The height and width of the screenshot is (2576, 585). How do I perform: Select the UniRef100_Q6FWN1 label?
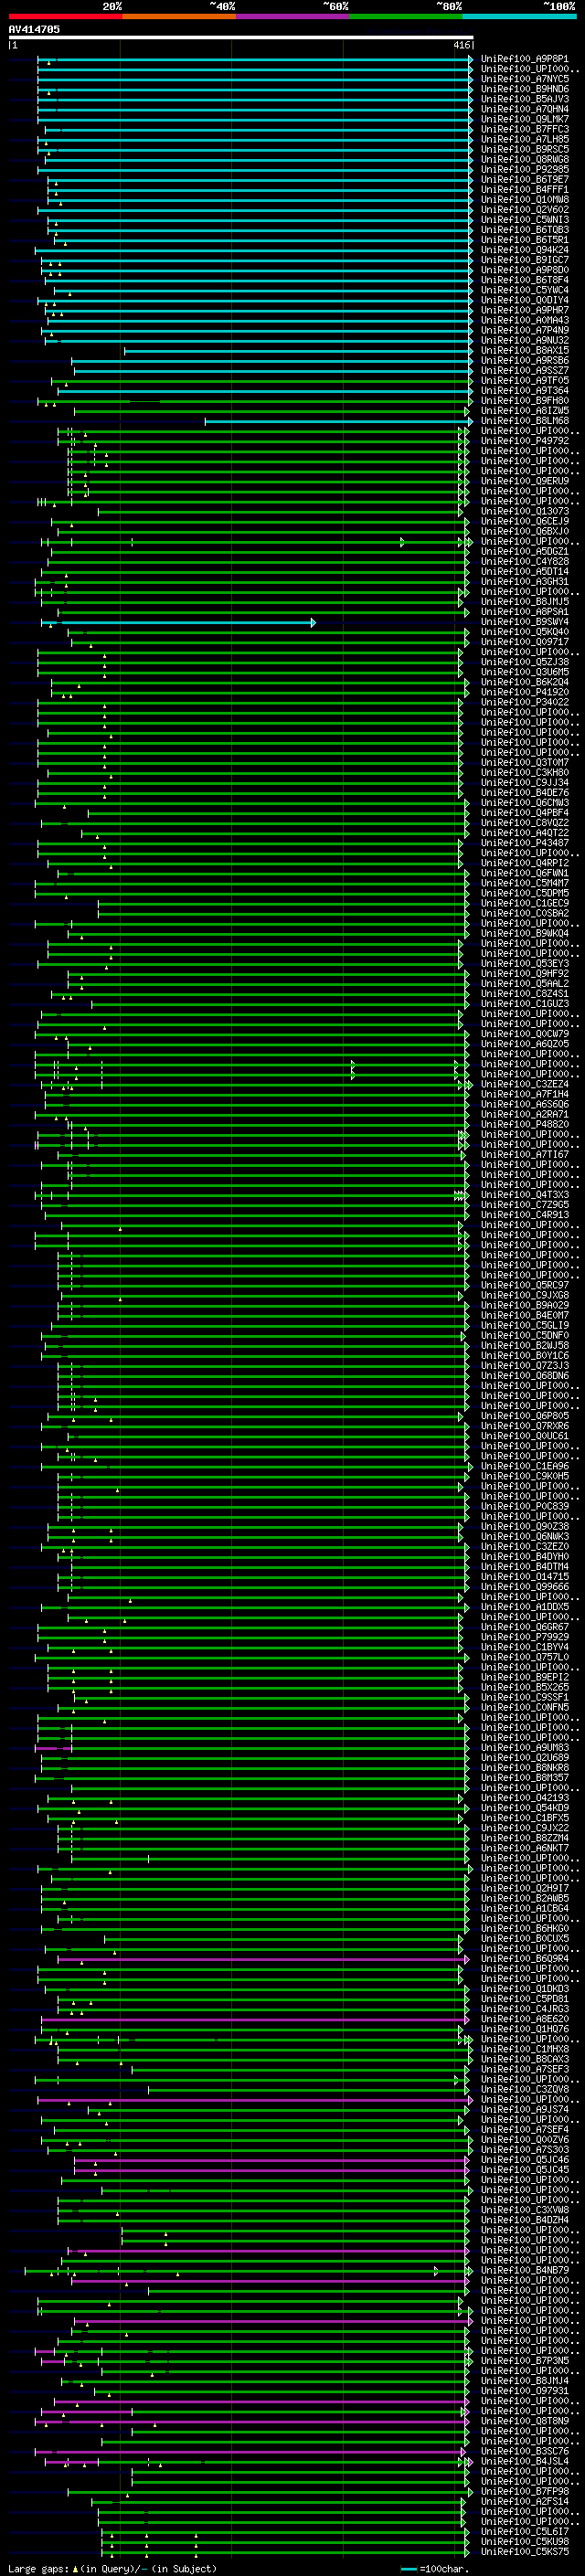tap(525, 873)
